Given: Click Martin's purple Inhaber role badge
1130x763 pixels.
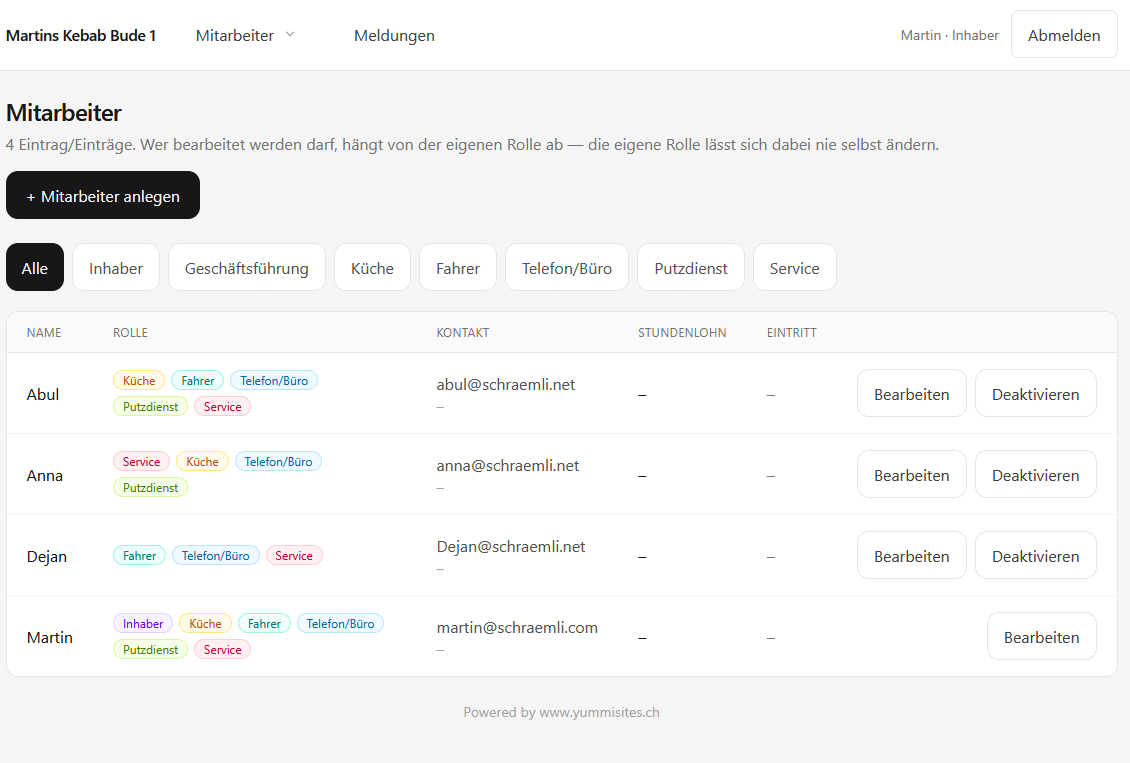Looking at the screenshot, I should 143,623.
